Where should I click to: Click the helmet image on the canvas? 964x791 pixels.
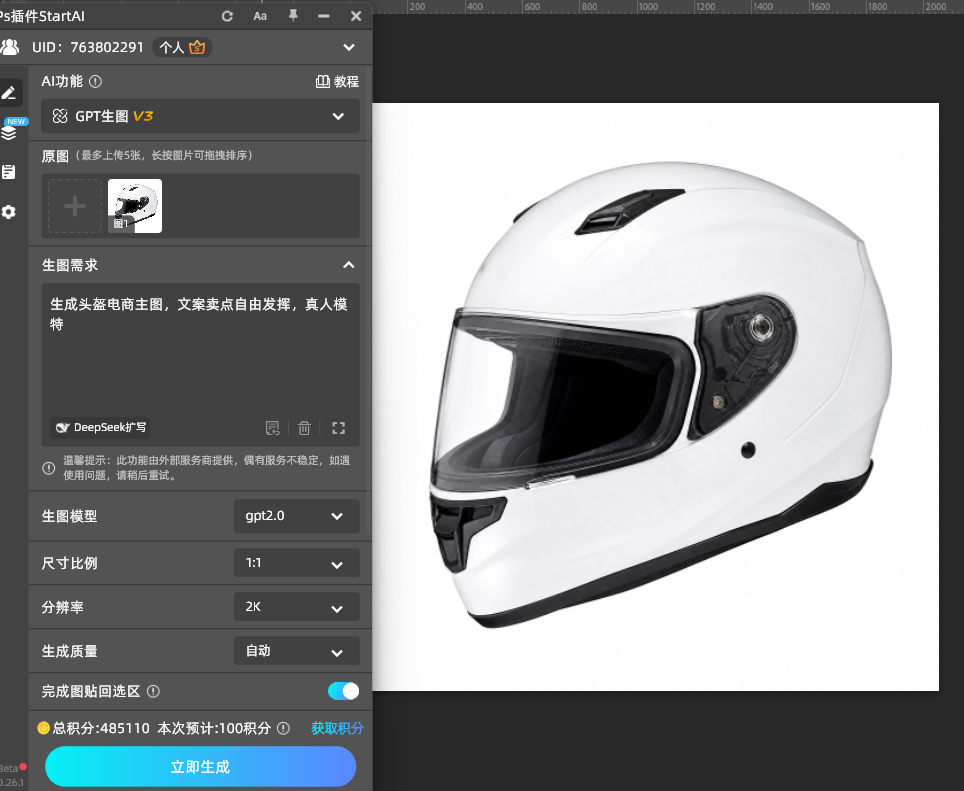660,396
